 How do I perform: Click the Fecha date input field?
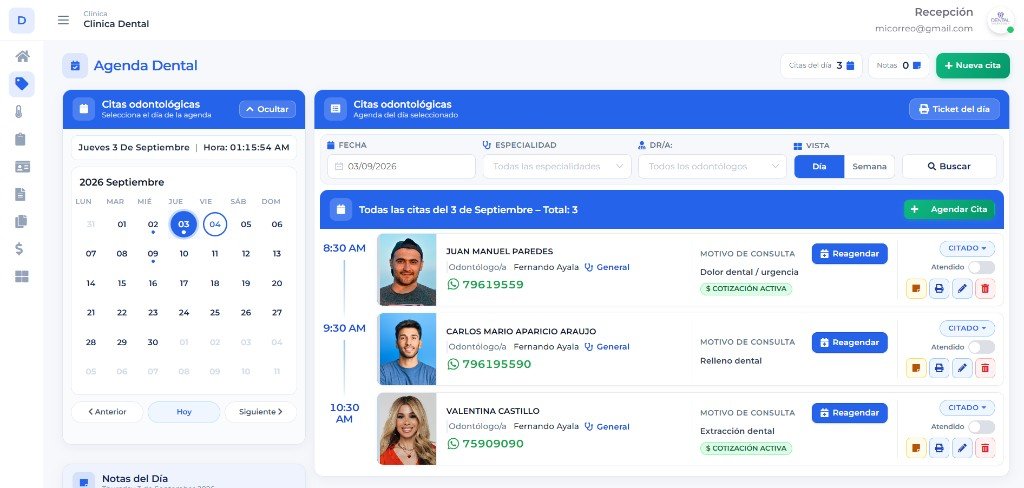pyautogui.click(x=401, y=166)
